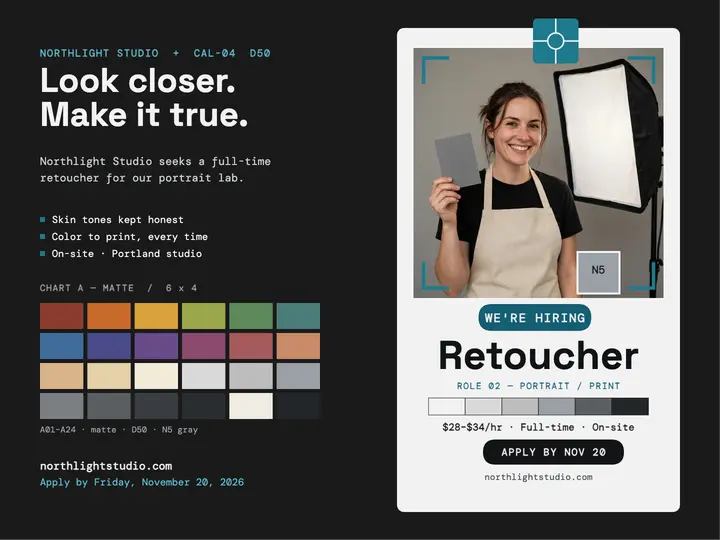The width and height of the screenshot is (720, 540).
Task: Click the 'D50' label in top header
Action: click(x=260, y=53)
